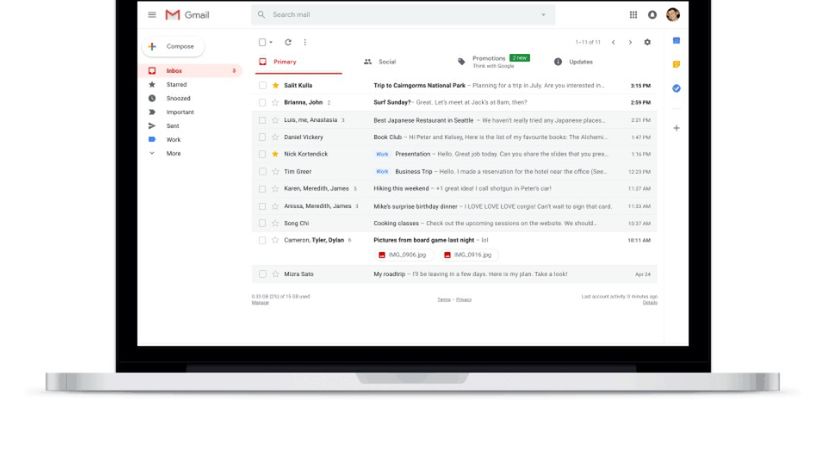
Task: Star the Karen, Meredith, James email
Action: (x=275, y=189)
